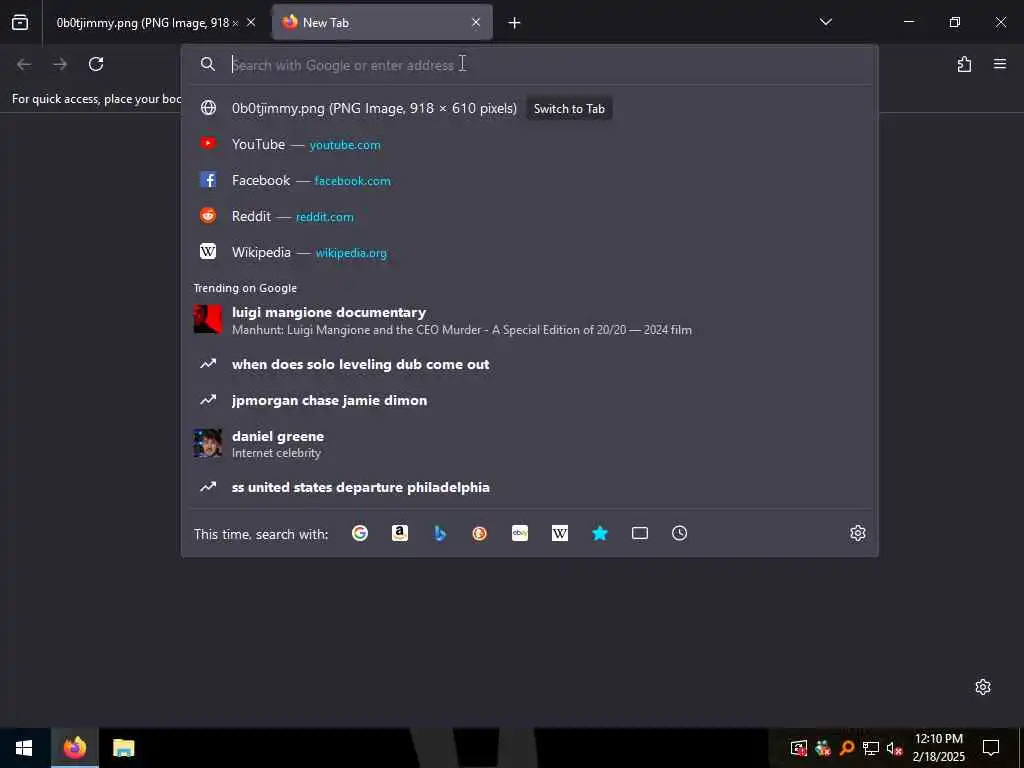Open search settings gear in dropdown
The height and width of the screenshot is (768, 1024).
857,534
